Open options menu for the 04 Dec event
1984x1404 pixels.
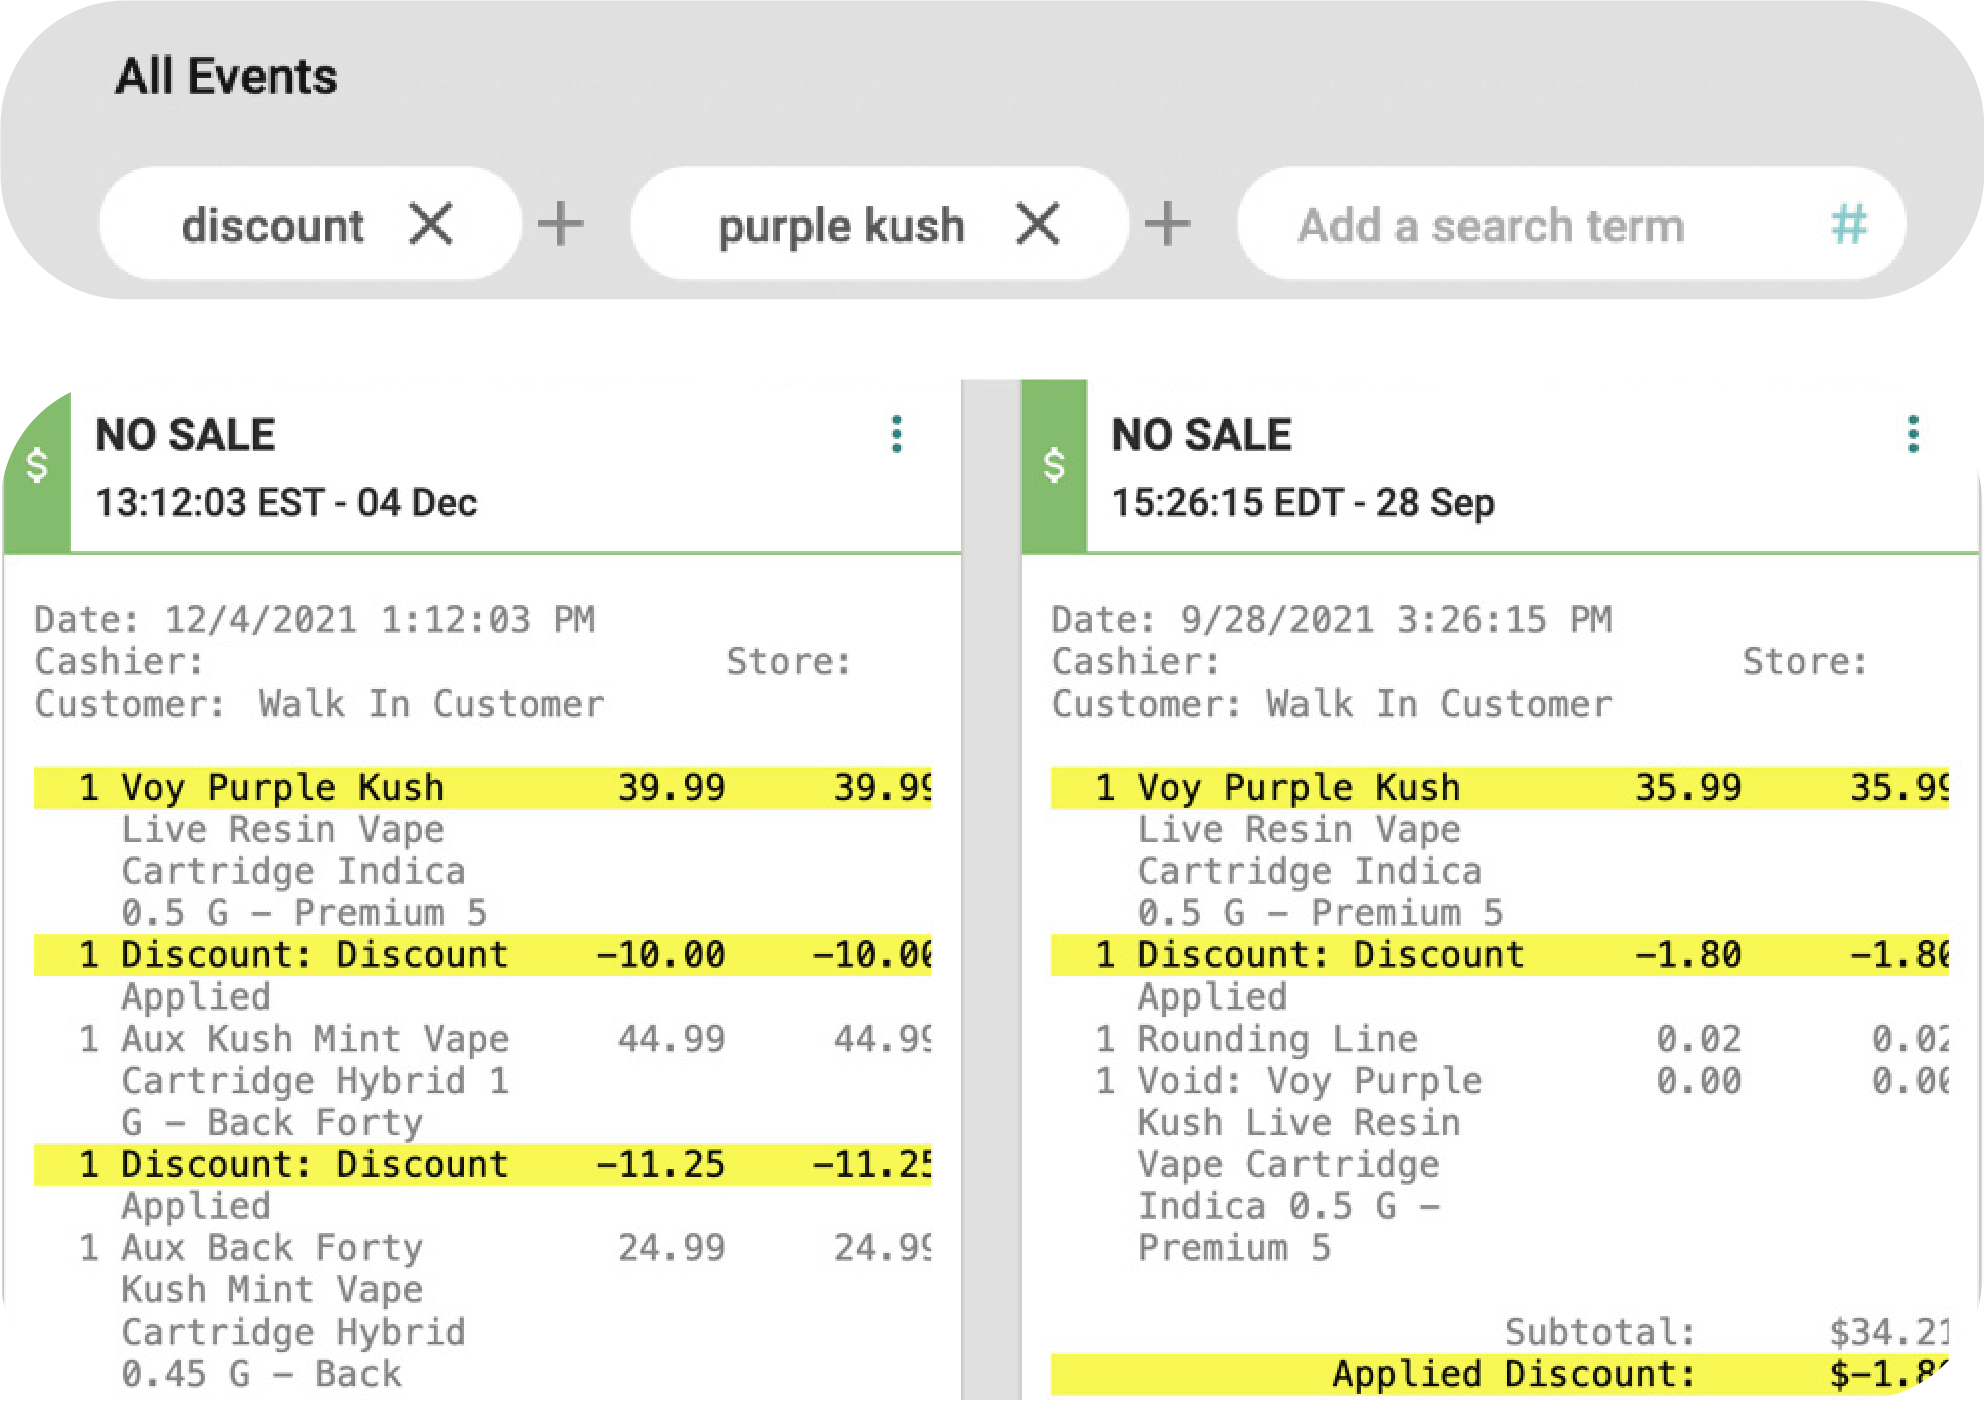(897, 434)
